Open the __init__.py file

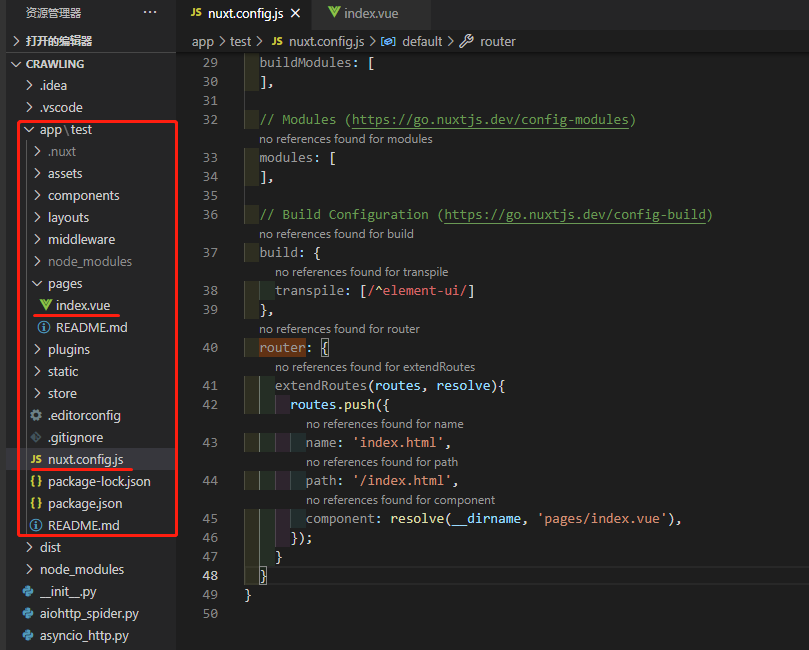pyautogui.click(x=68, y=592)
